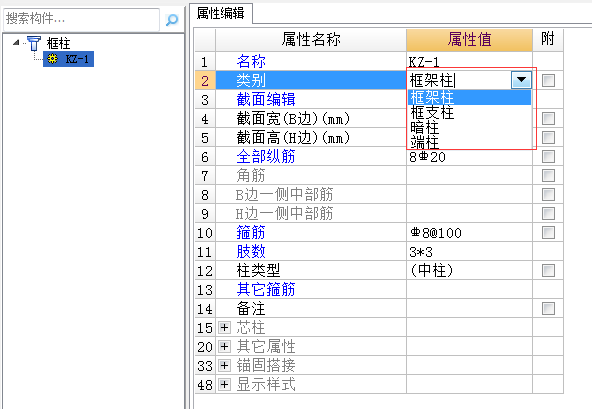Click the gear icon beside KZ-1

(52, 59)
